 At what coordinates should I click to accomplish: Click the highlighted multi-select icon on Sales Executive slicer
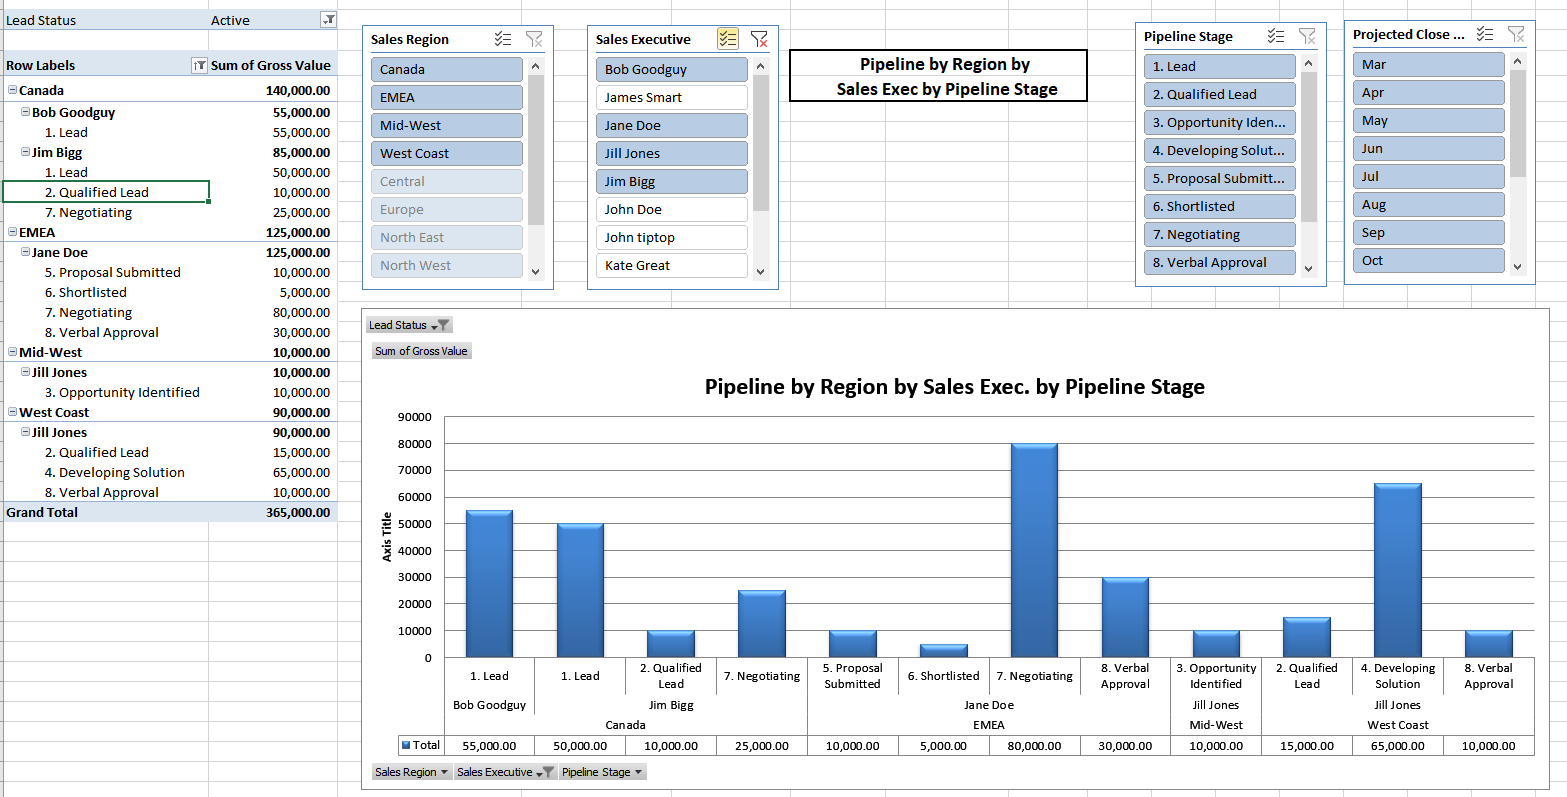(x=728, y=38)
